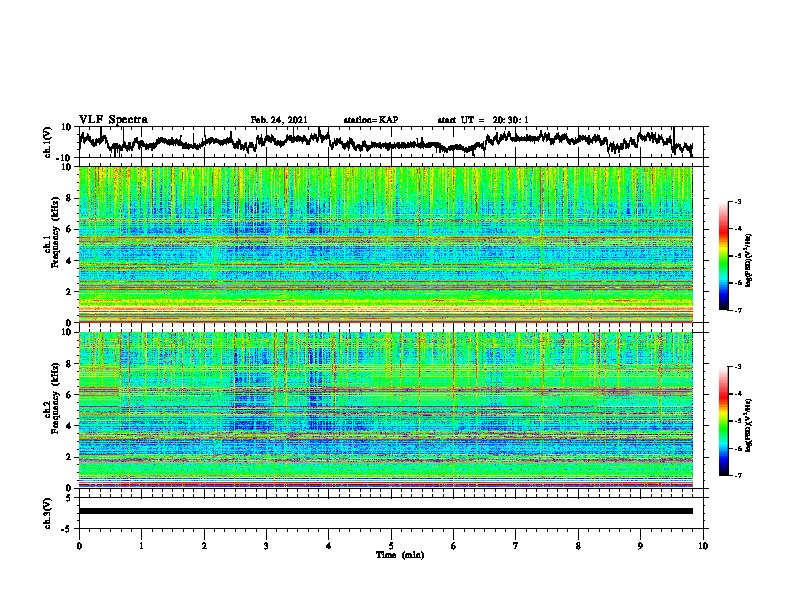Click the ch.3(V) axis label

[x=48, y=513]
